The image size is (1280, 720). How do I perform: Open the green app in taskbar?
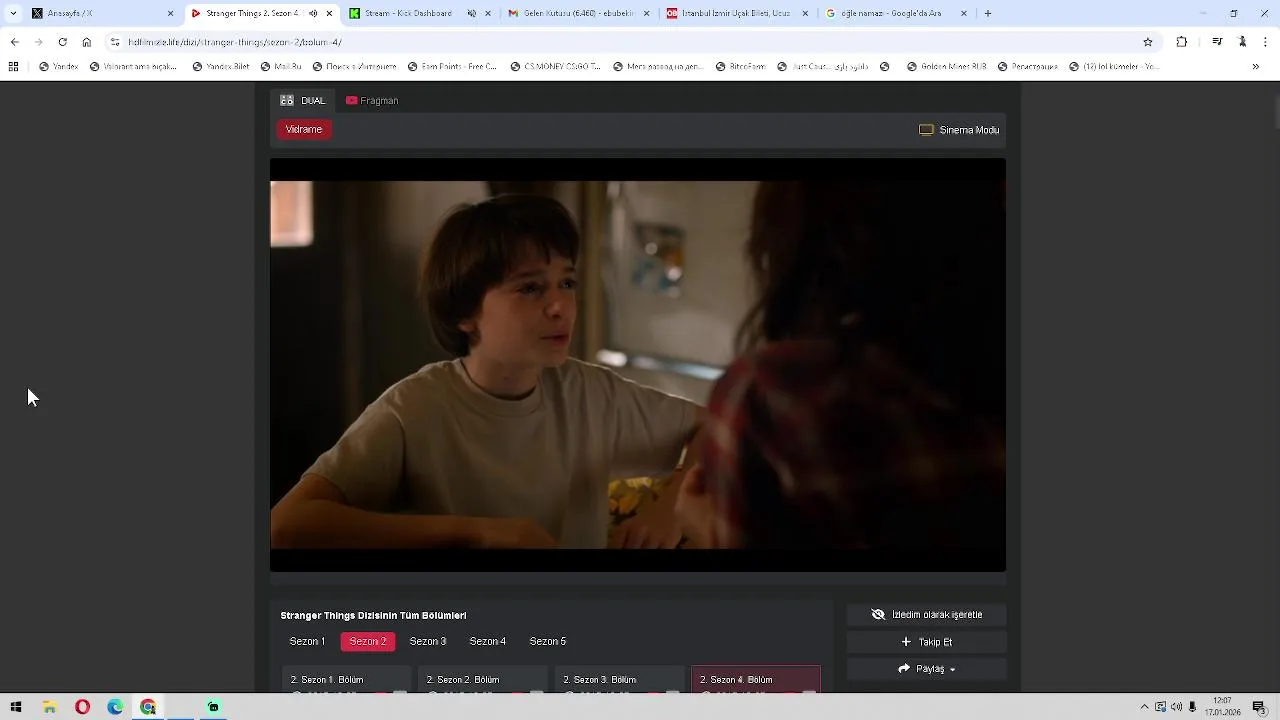click(213, 707)
